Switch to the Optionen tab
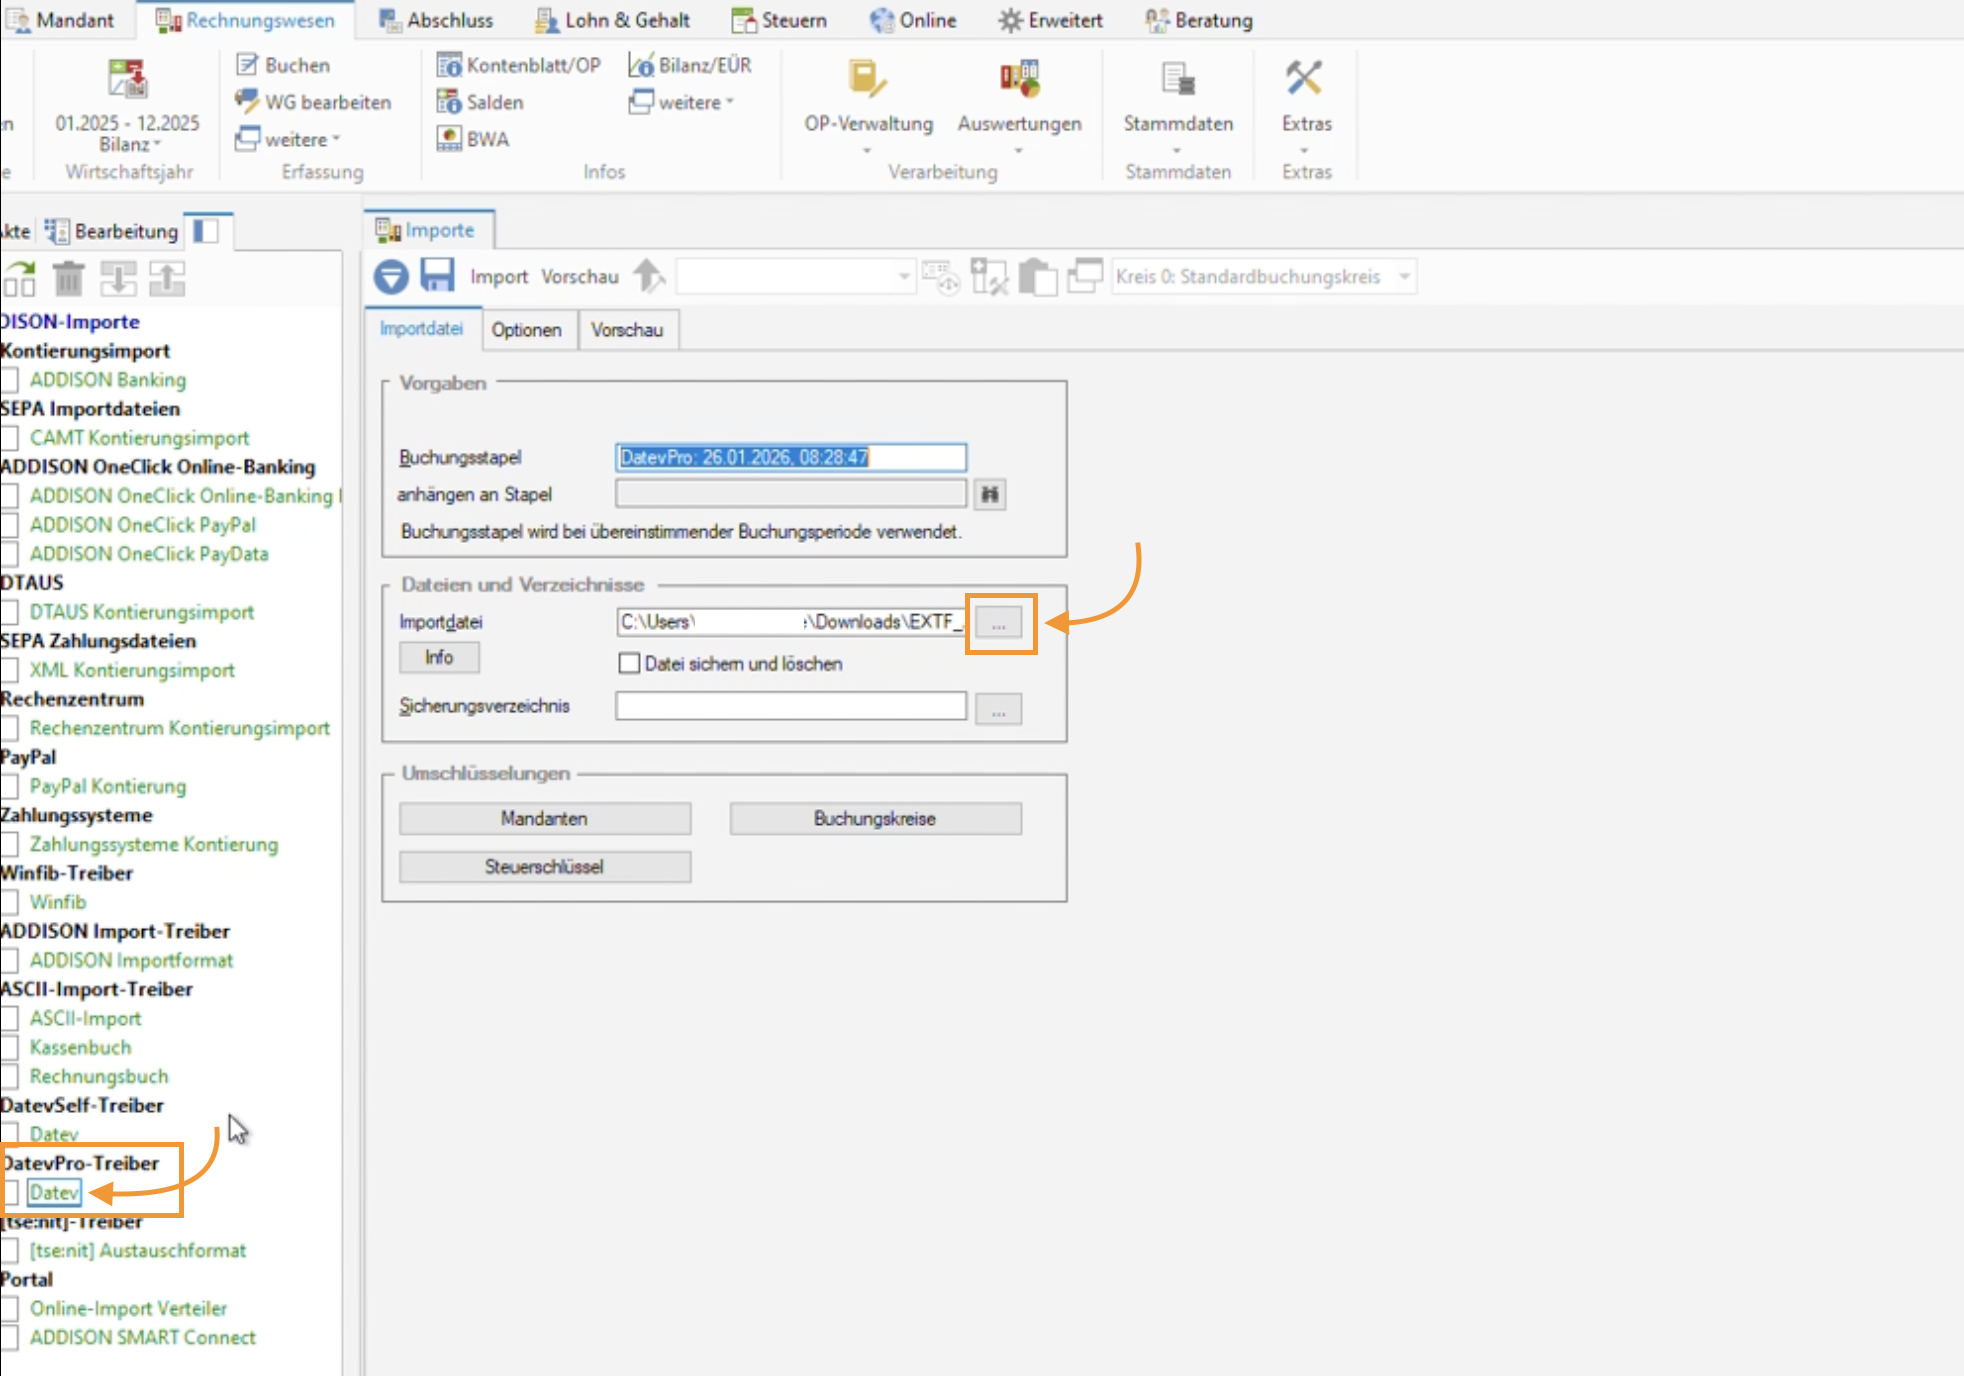Screen dimensions: 1964x1376 [526, 330]
